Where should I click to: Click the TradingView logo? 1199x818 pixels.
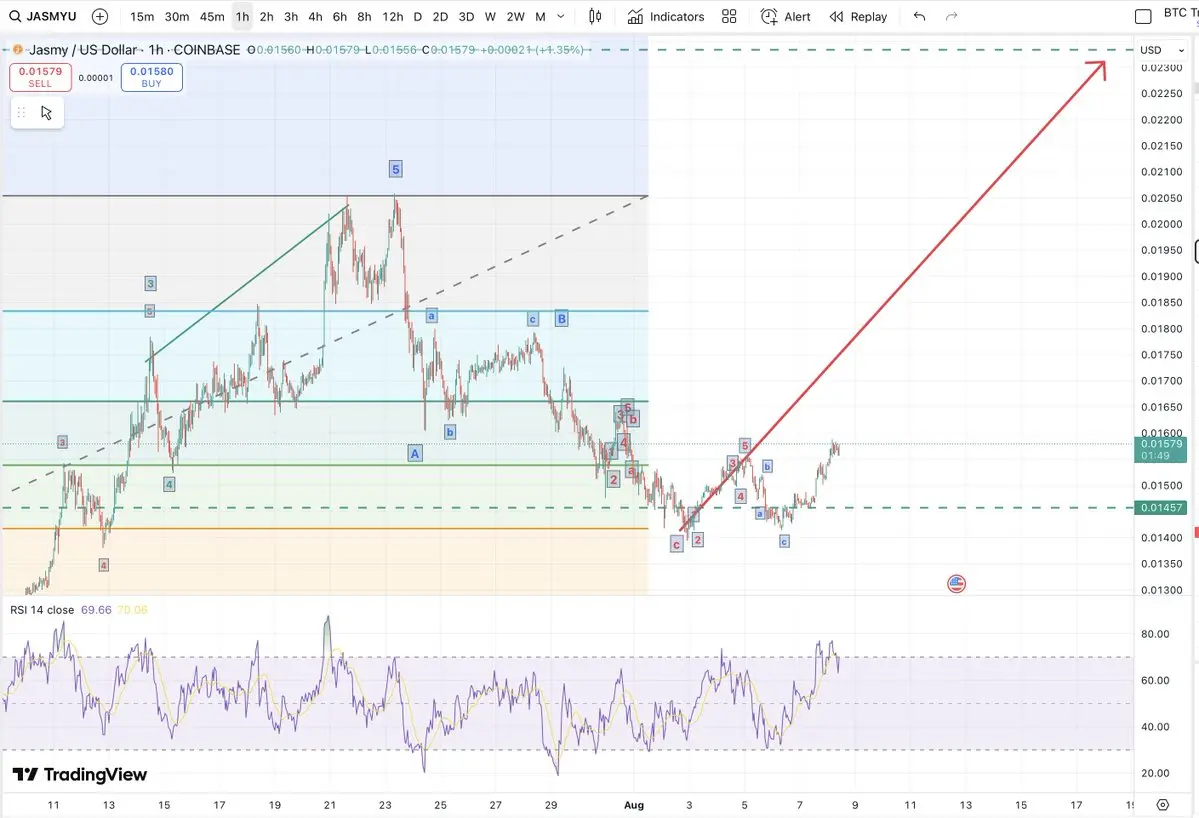pyautogui.click(x=80, y=774)
